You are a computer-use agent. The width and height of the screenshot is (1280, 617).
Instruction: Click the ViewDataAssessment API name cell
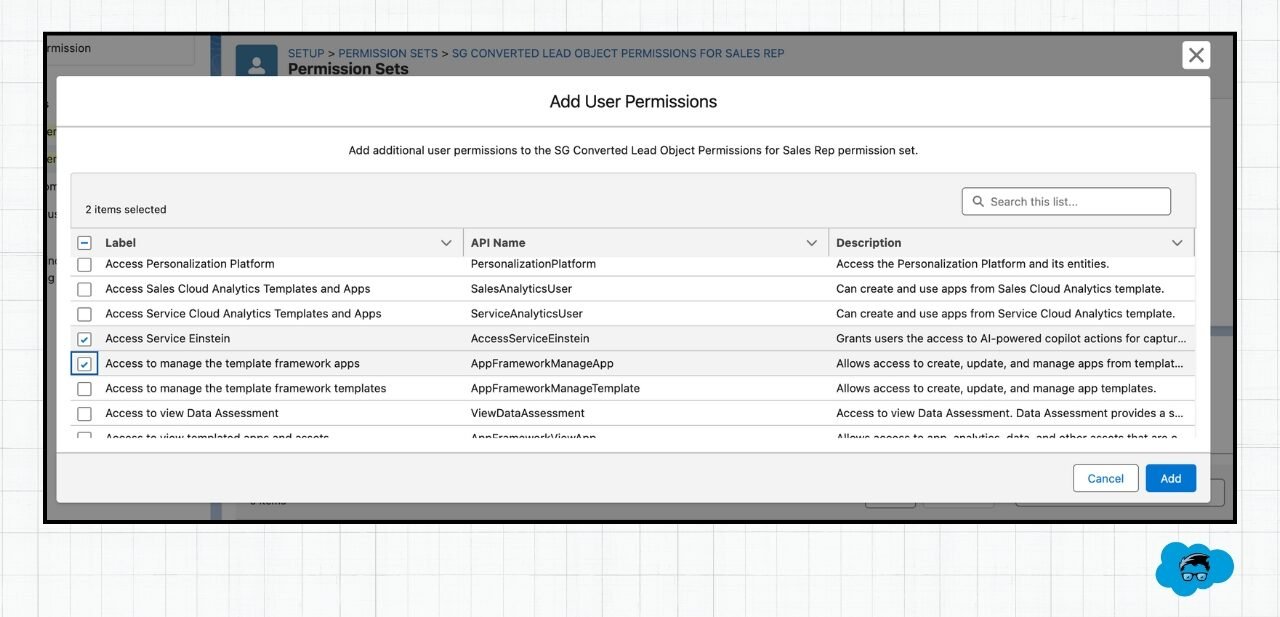click(x=528, y=414)
